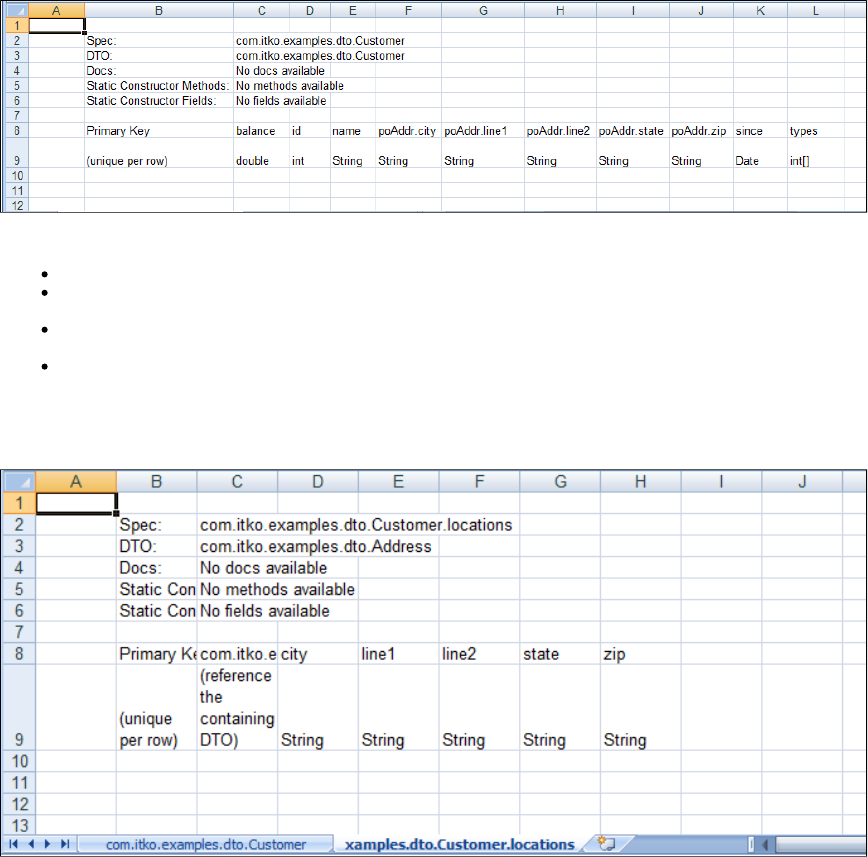Click Spec value in row 2 of upper spreadsheet

[x=320, y=41]
